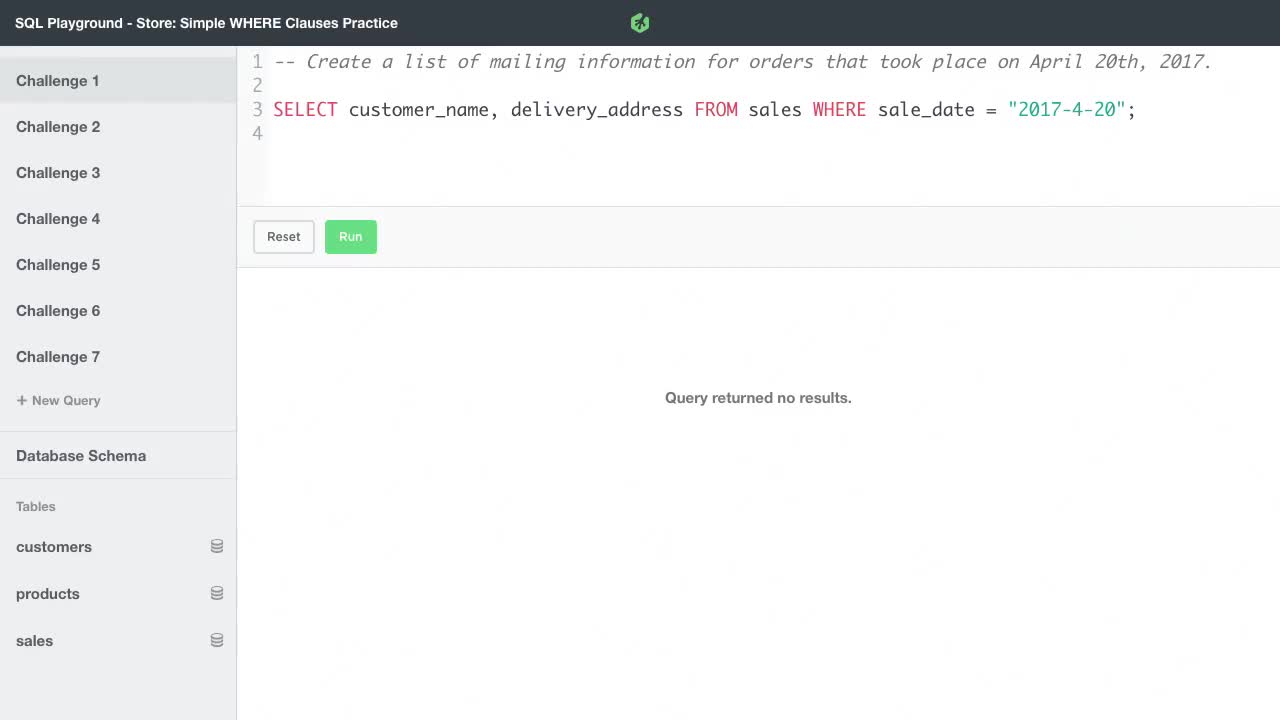Select Challenge 1 in the sidebar
Viewport: 1280px width, 720px height.
point(57,81)
